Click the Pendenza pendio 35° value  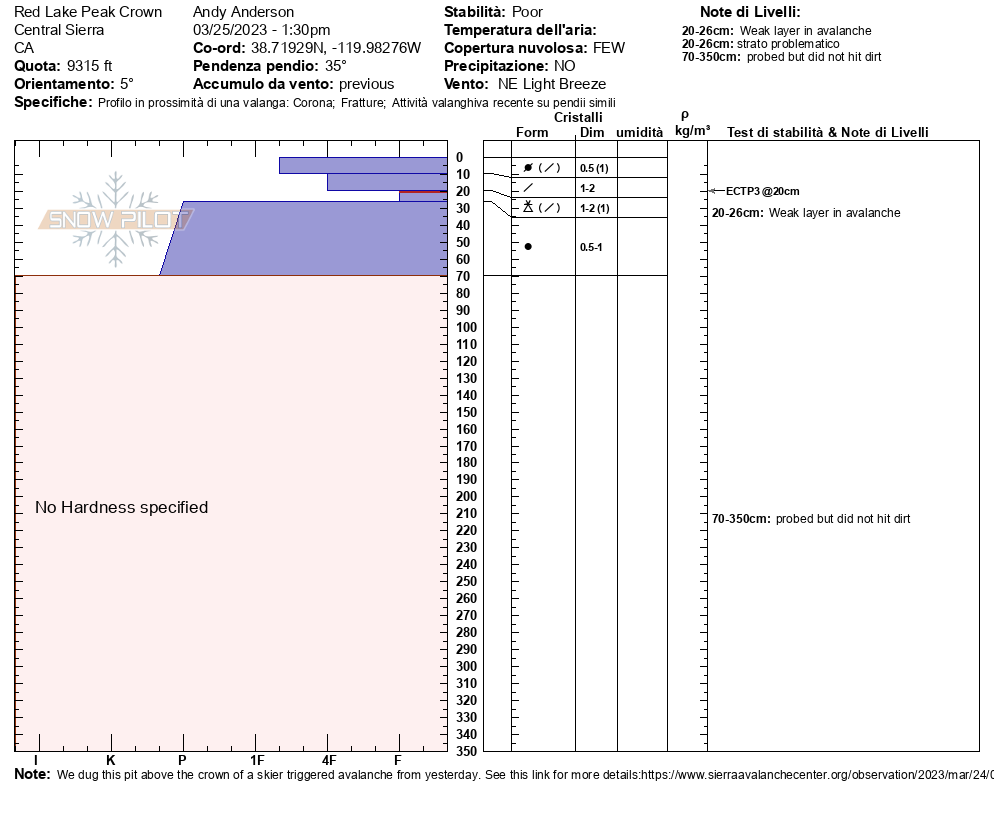(x=336, y=66)
